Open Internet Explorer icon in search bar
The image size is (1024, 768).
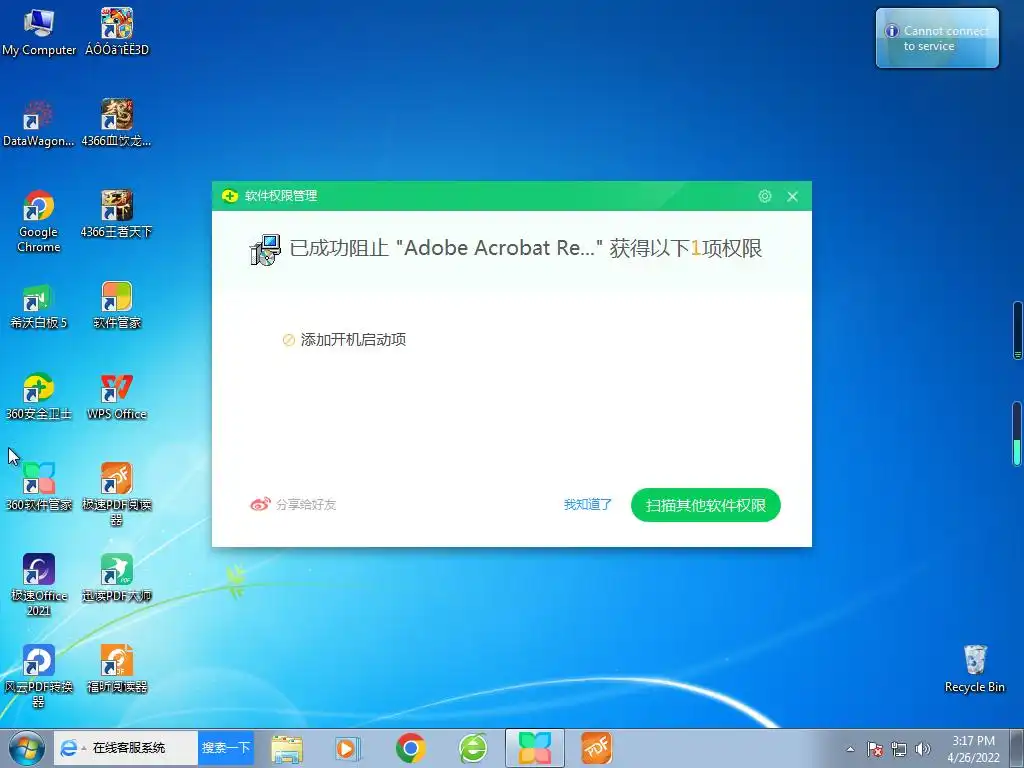pos(68,748)
